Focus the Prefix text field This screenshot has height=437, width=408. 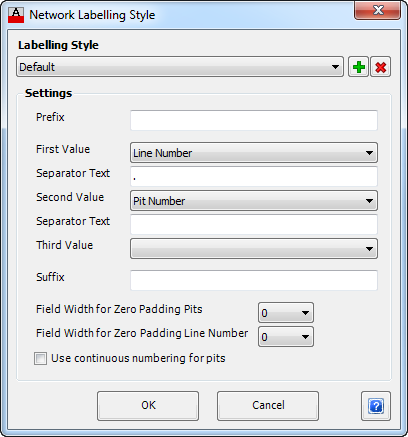[254, 120]
